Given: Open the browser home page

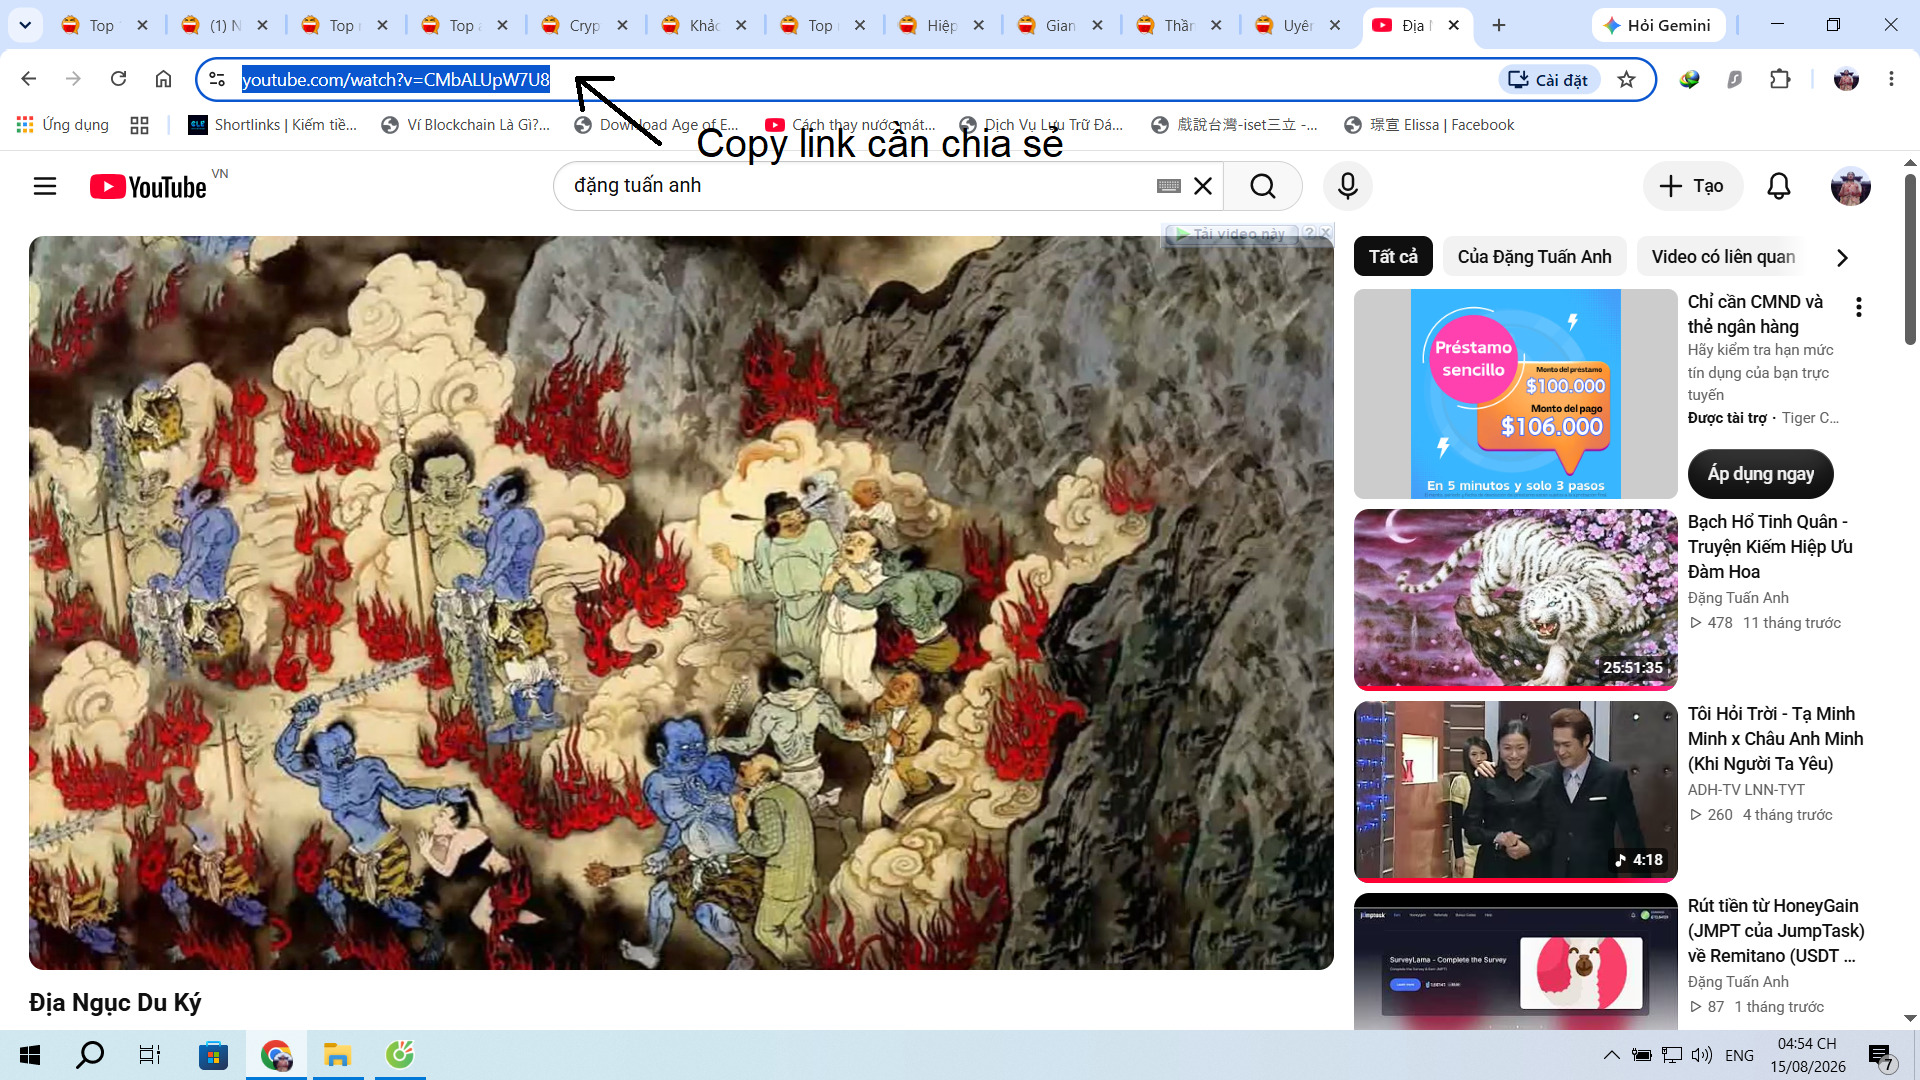Looking at the screenshot, I should (163, 79).
